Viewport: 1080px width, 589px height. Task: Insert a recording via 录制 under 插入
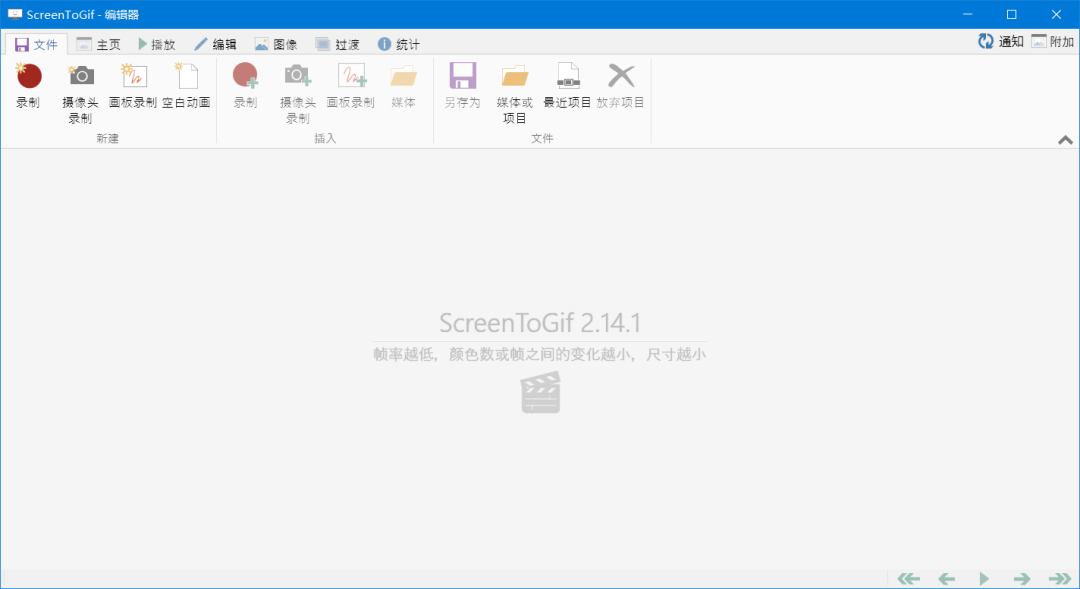pos(245,77)
